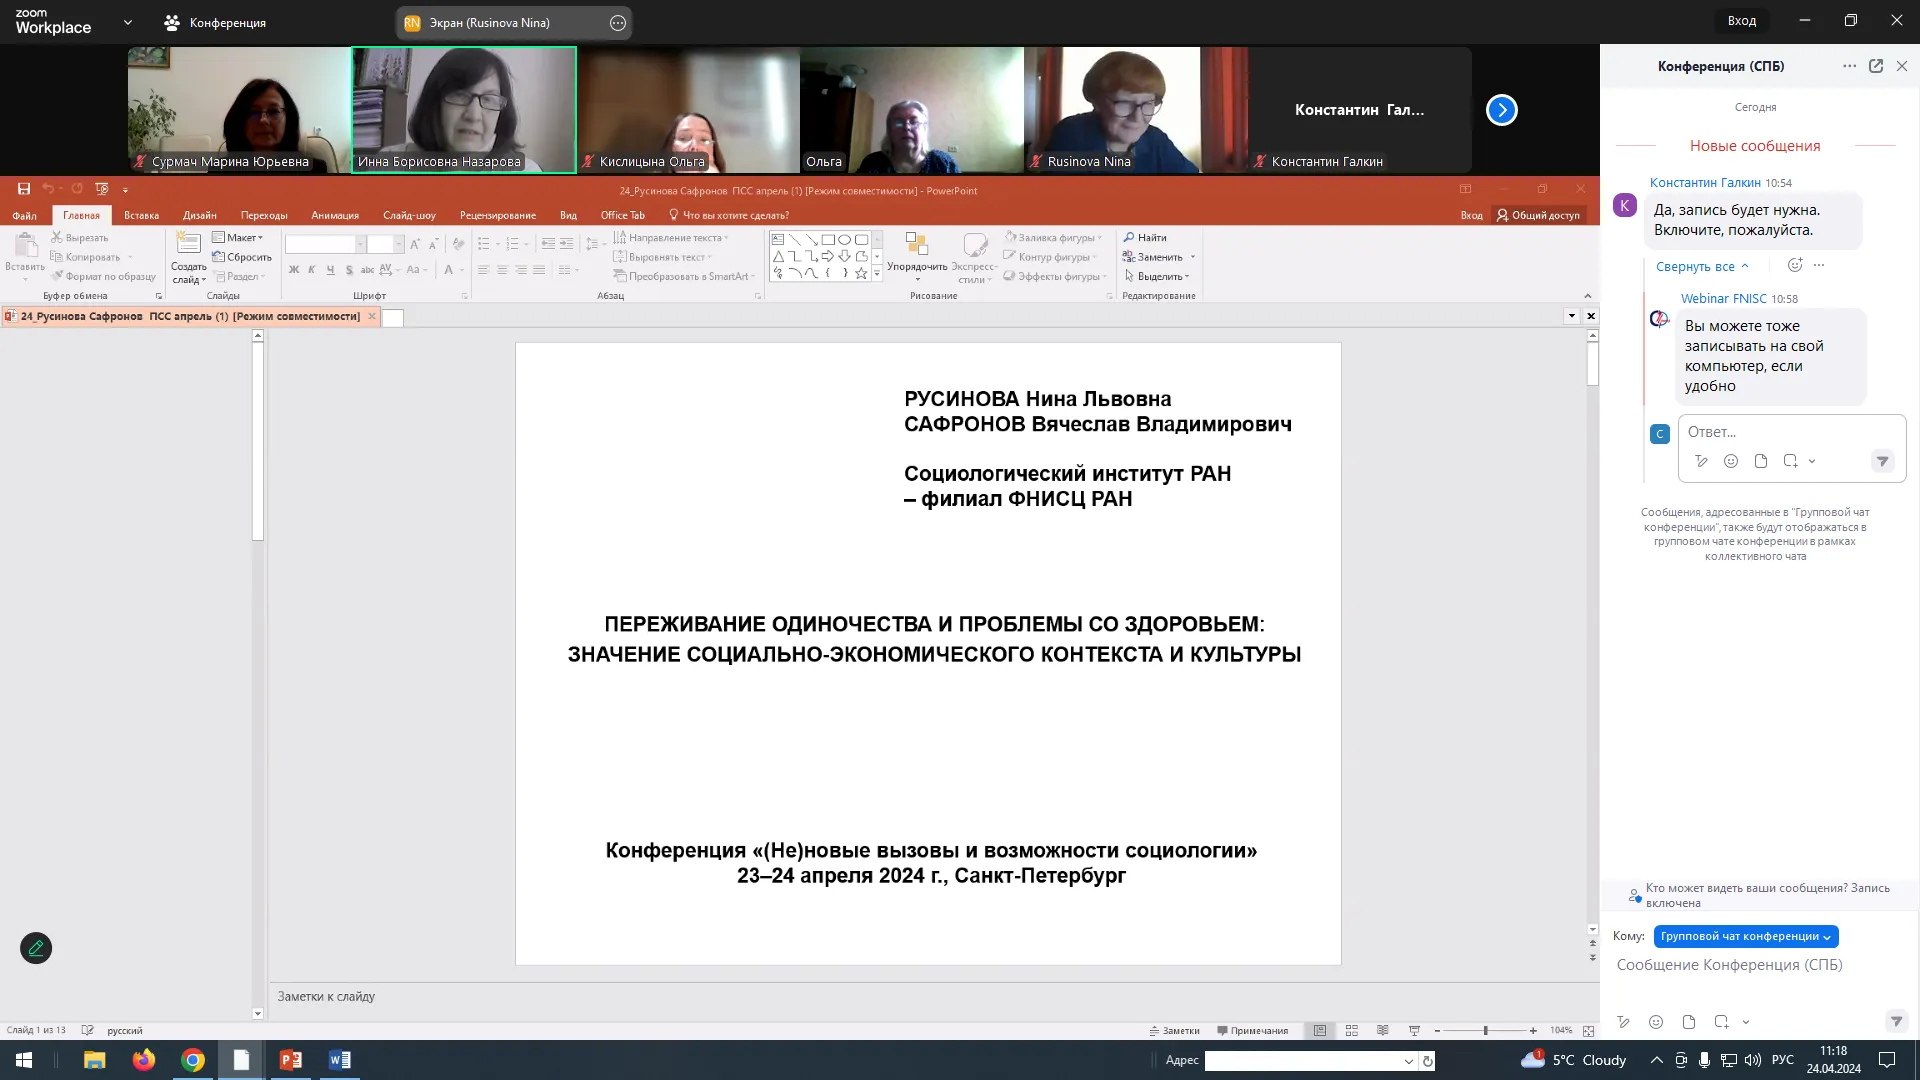This screenshot has height=1080, width=1920.
Task: Expand the Zoom Workplace dropdown arrow
Action: [x=128, y=22]
